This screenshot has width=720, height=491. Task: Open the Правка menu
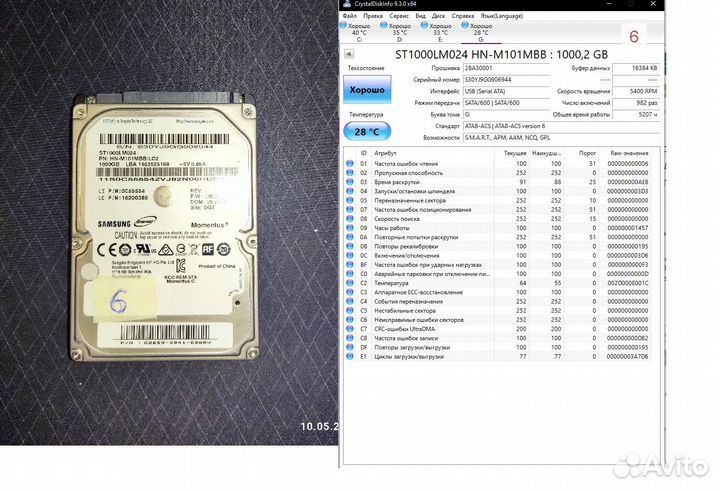click(x=373, y=16)
